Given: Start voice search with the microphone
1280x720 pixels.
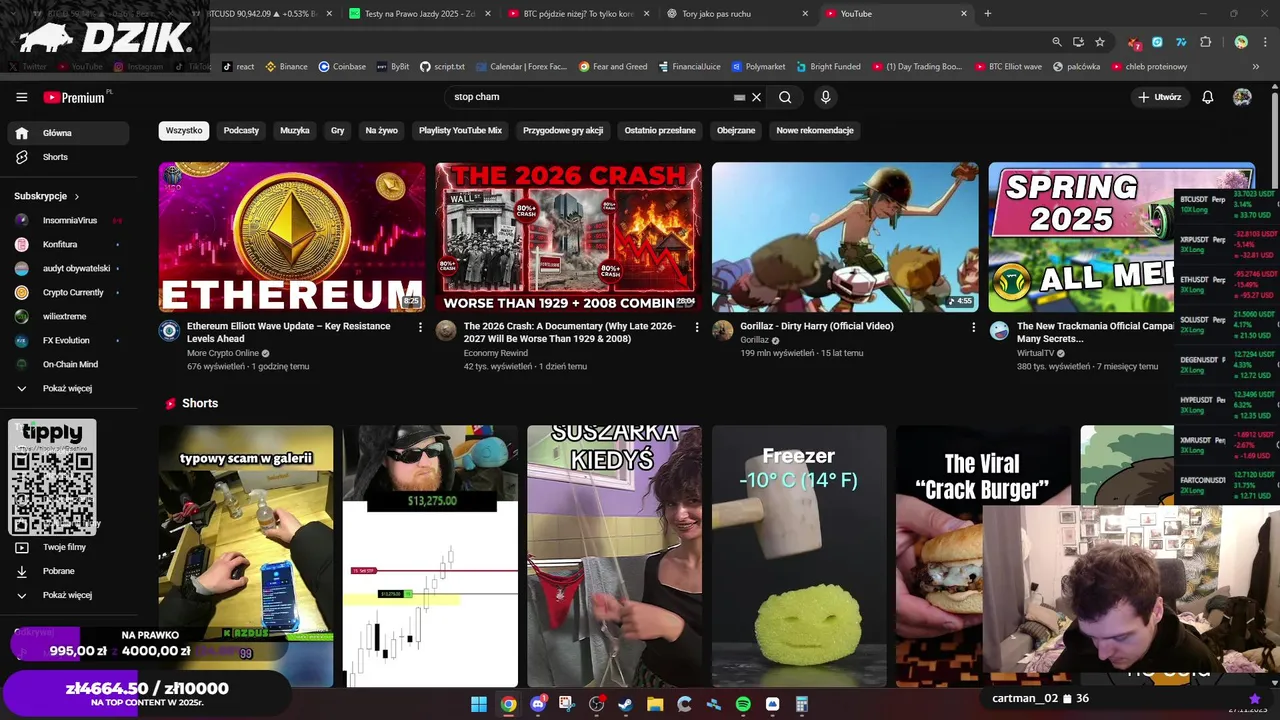Looking at the screenshot, I should point(825,97).
